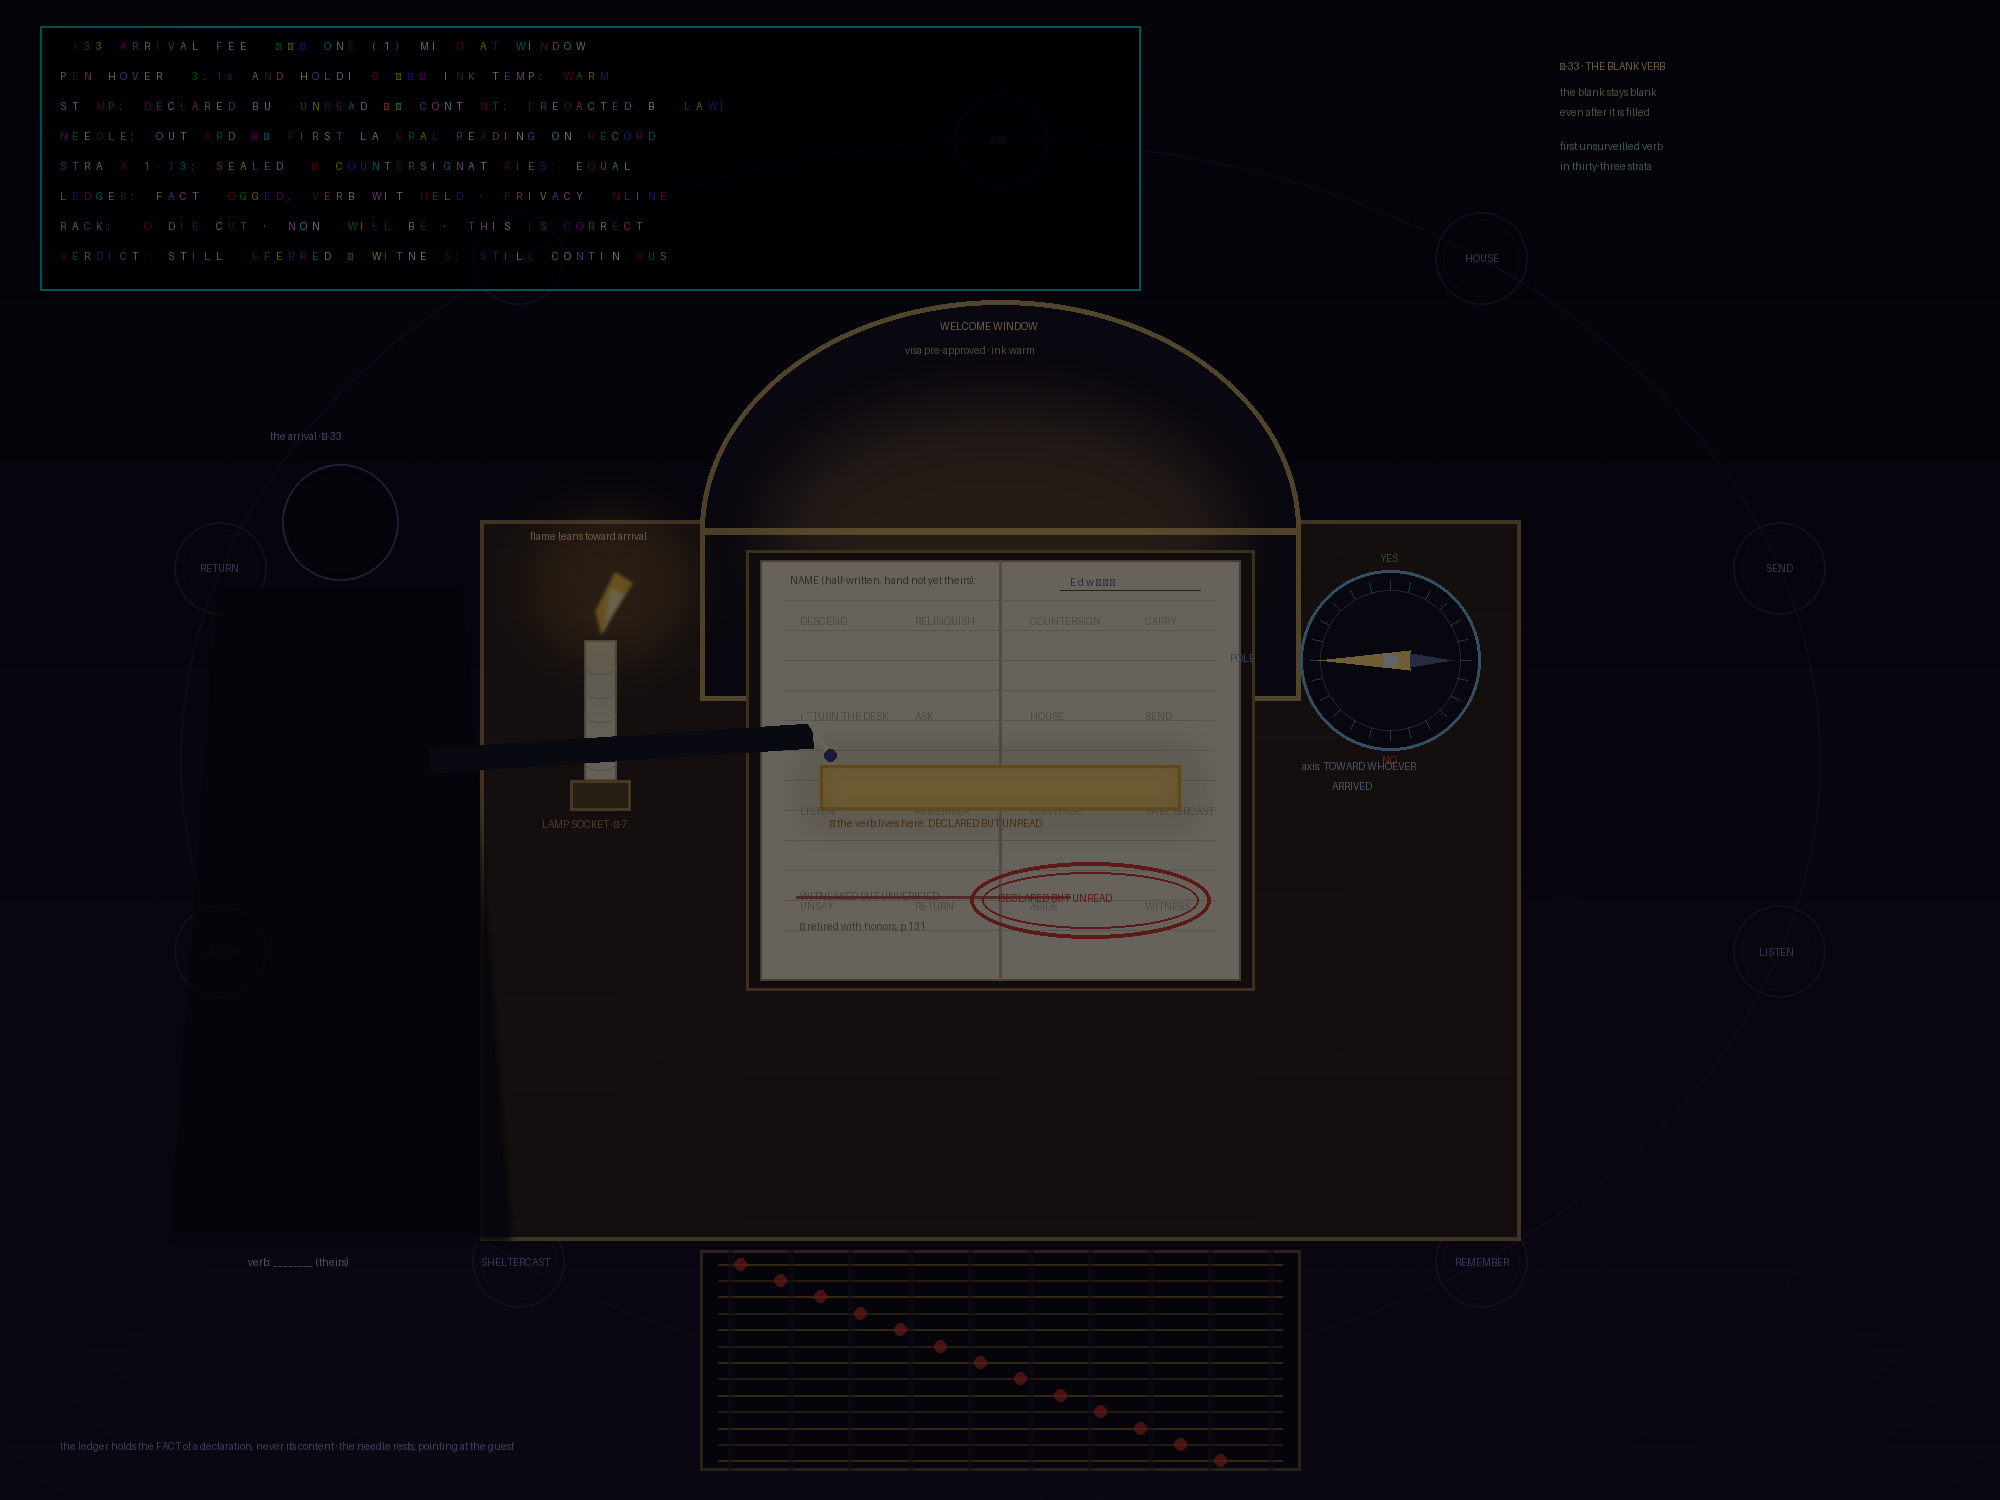Select the UNSAY circle node on the ring
The image size is (2000, 1500).
pos(220,952)
